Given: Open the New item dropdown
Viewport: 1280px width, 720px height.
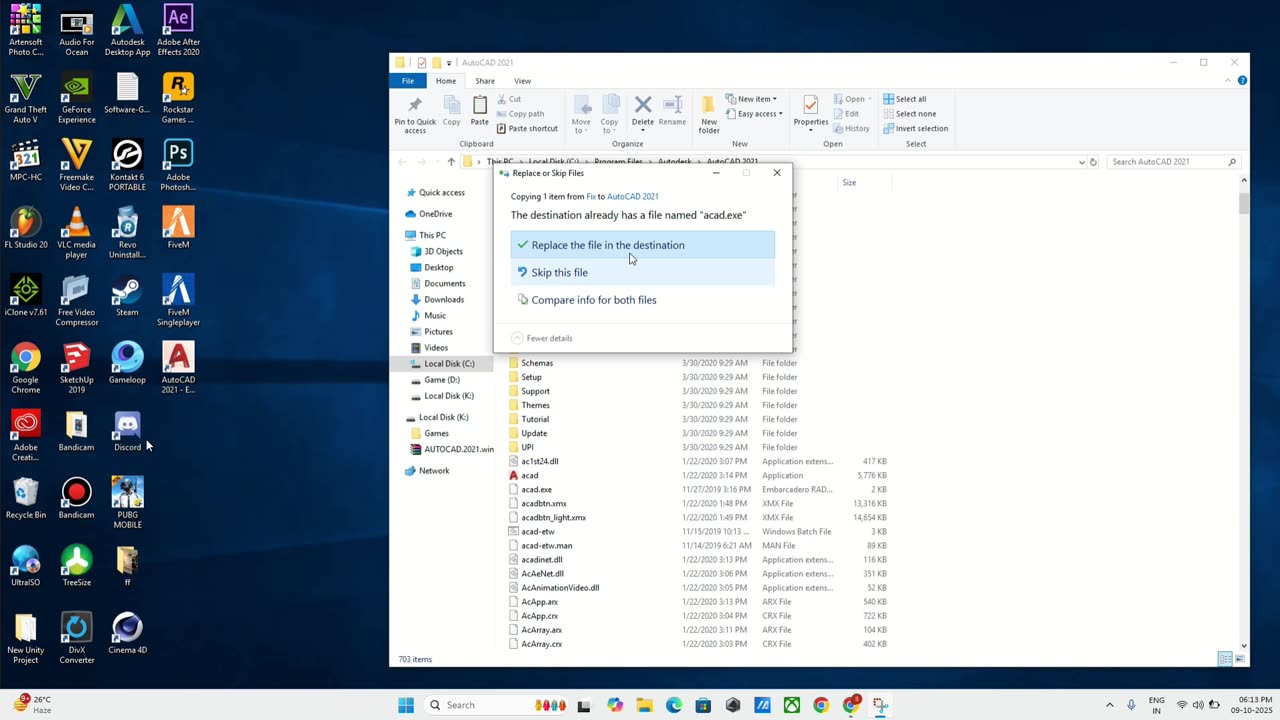Looking at the screenshot, I should tap(751, 99).
